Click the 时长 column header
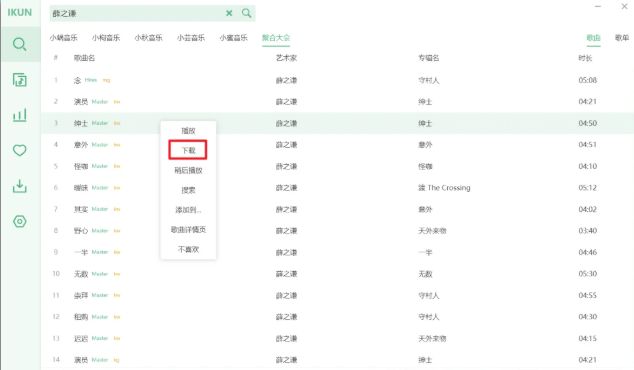The image size is (634, 370). click(585, 58)
